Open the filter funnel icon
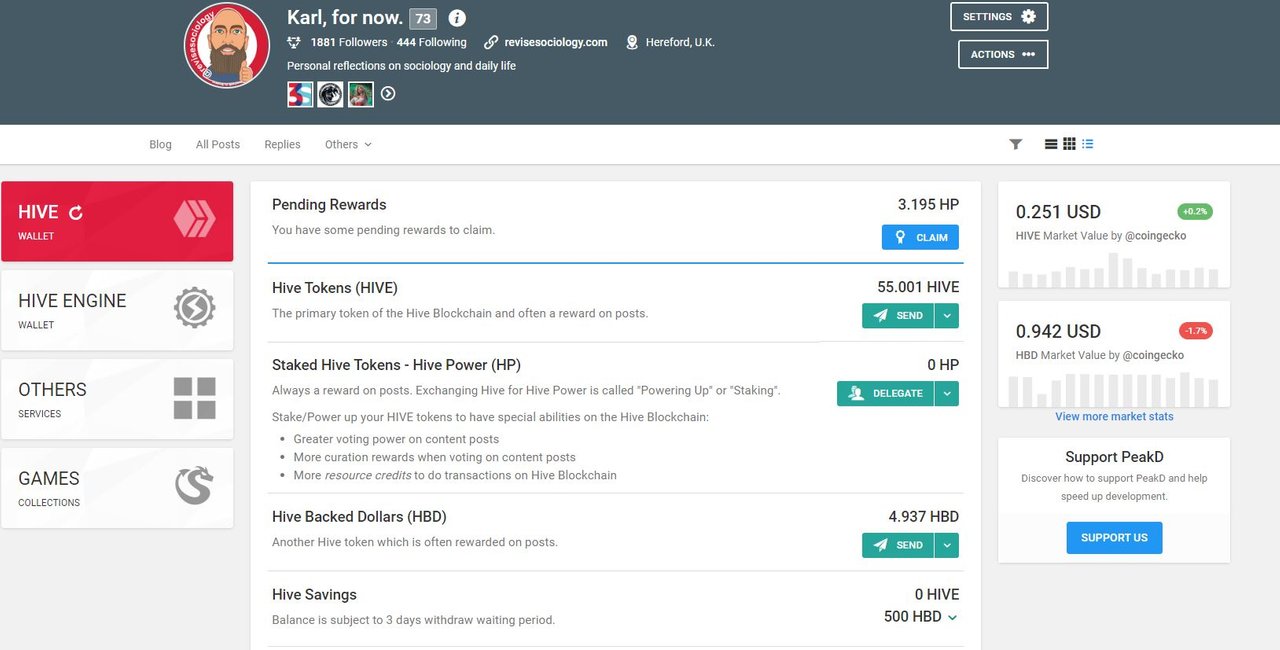 click(1015, 144)
